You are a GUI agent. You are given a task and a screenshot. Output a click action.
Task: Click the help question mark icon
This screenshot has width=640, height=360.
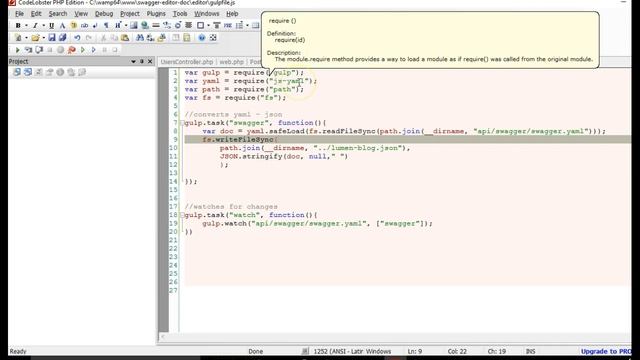202,38
